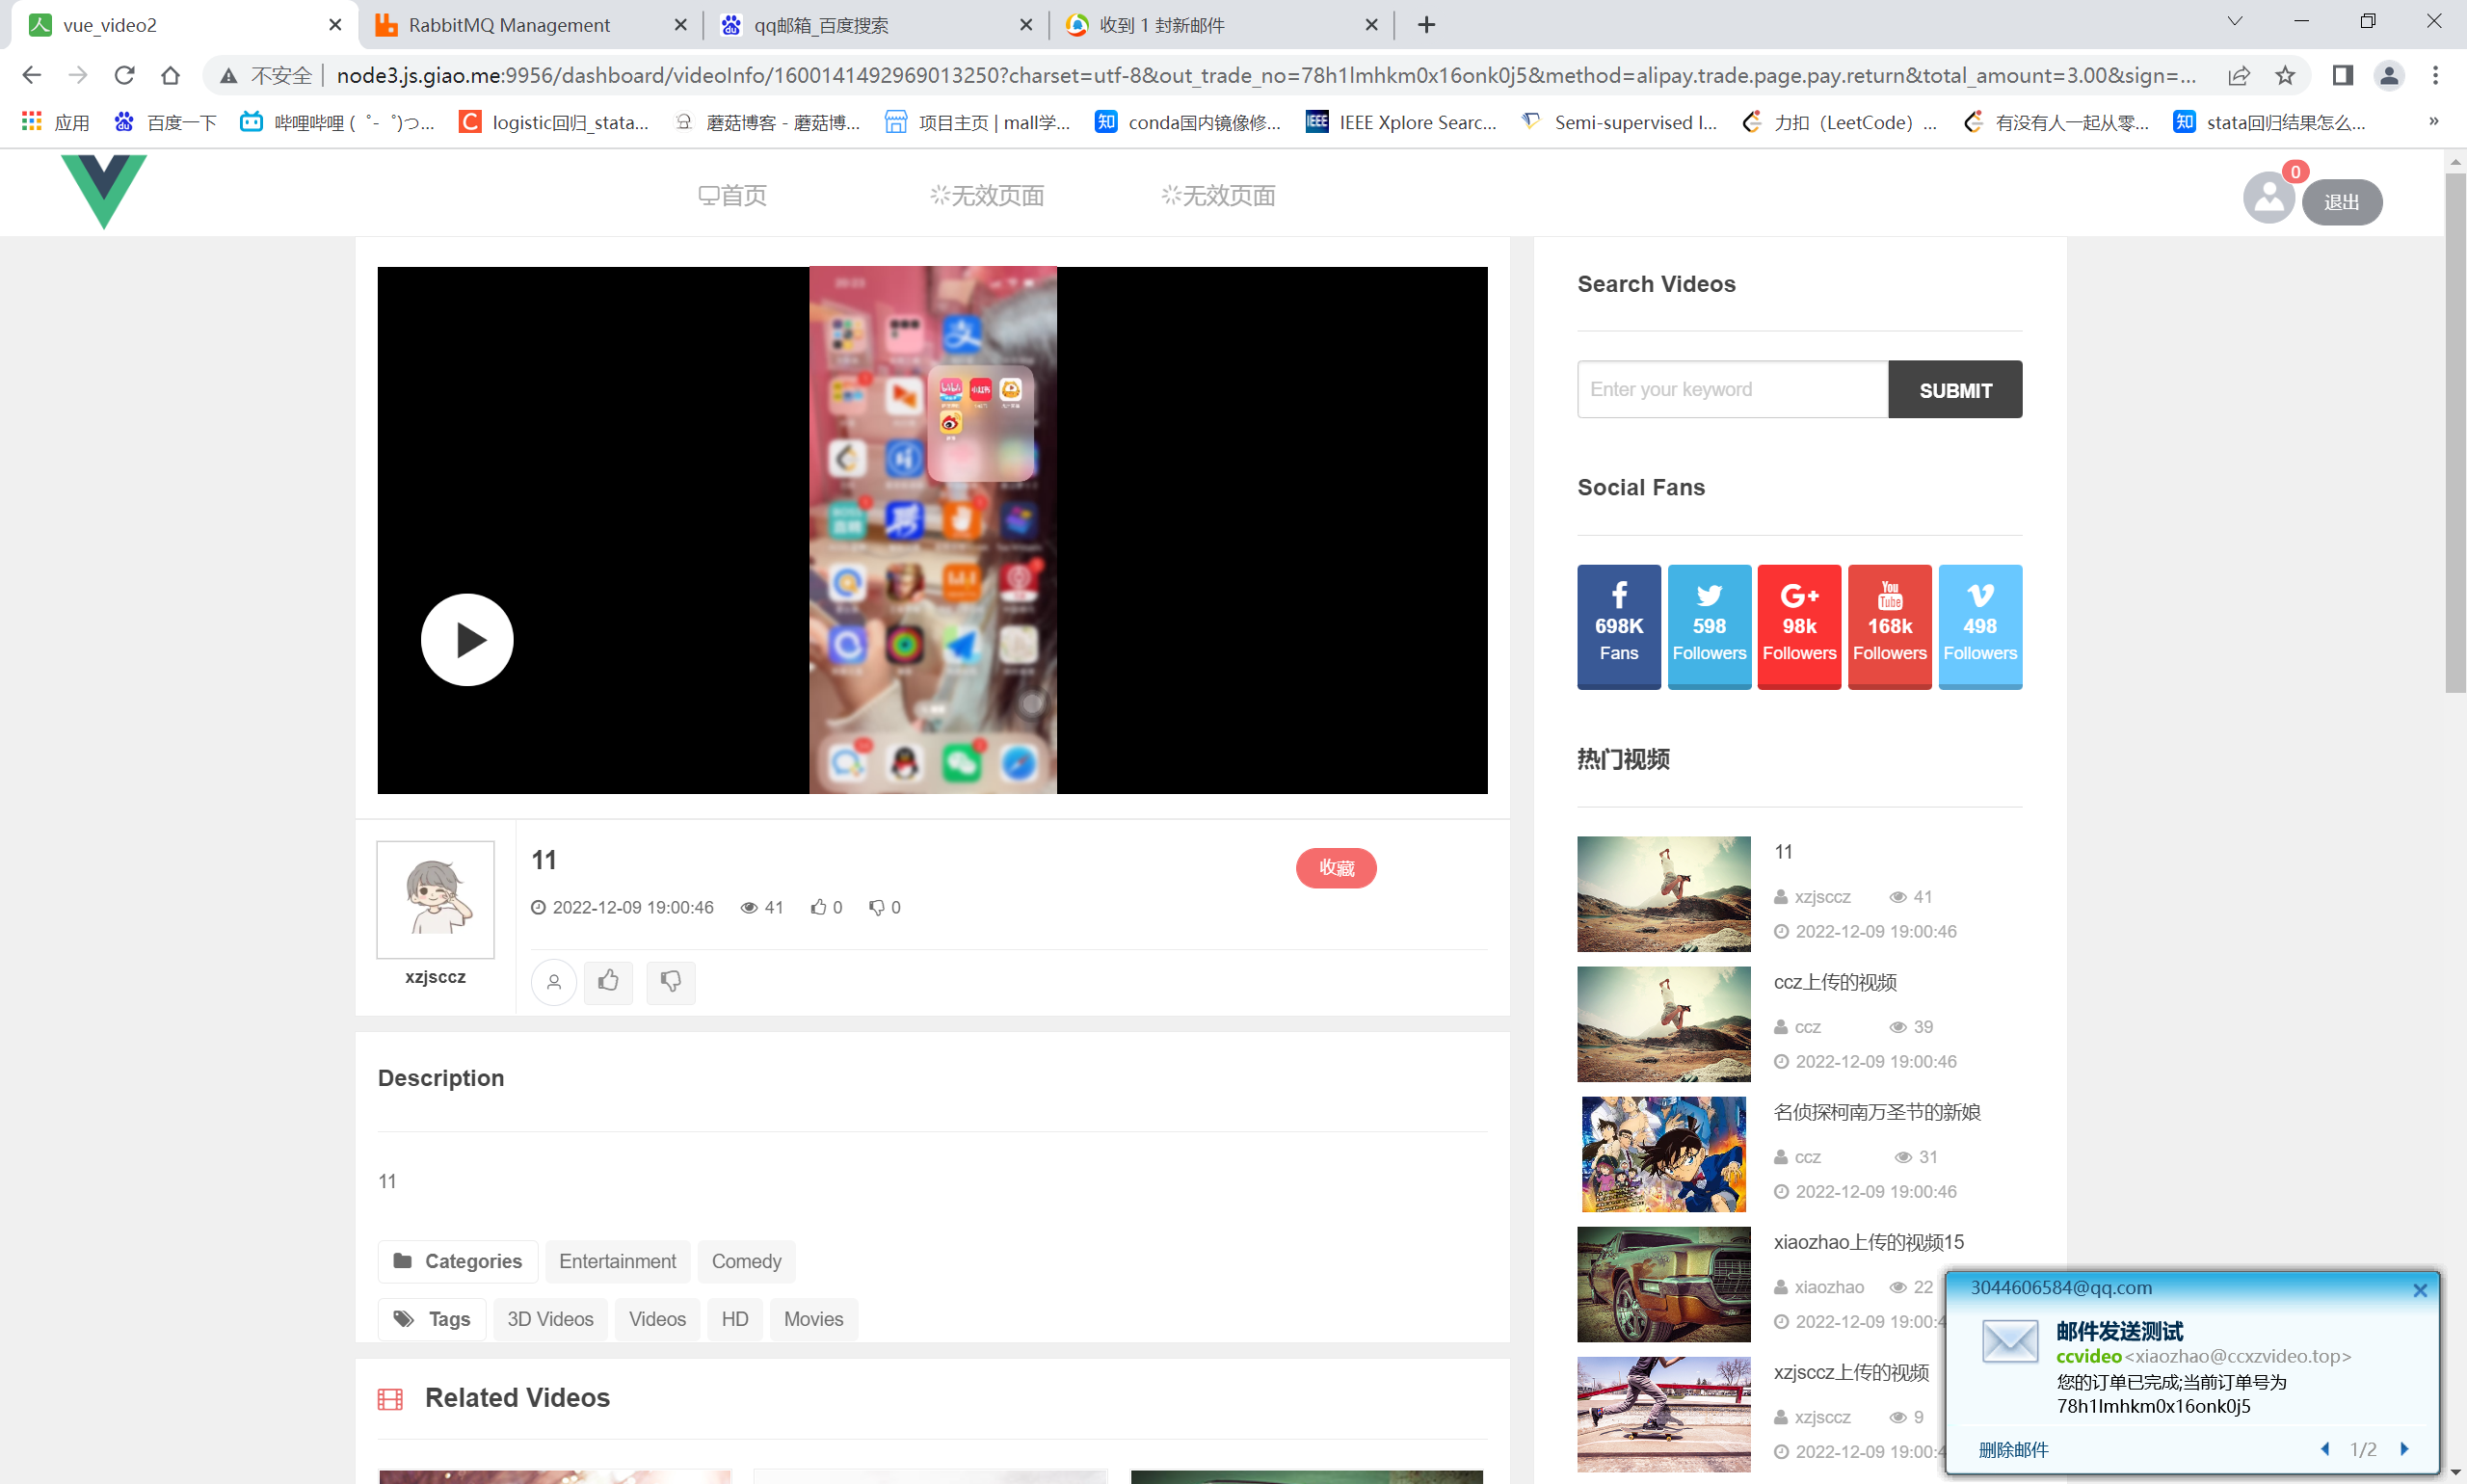Click the notification badge on avatar
2467x1484 pixels.
(2295, 172)
